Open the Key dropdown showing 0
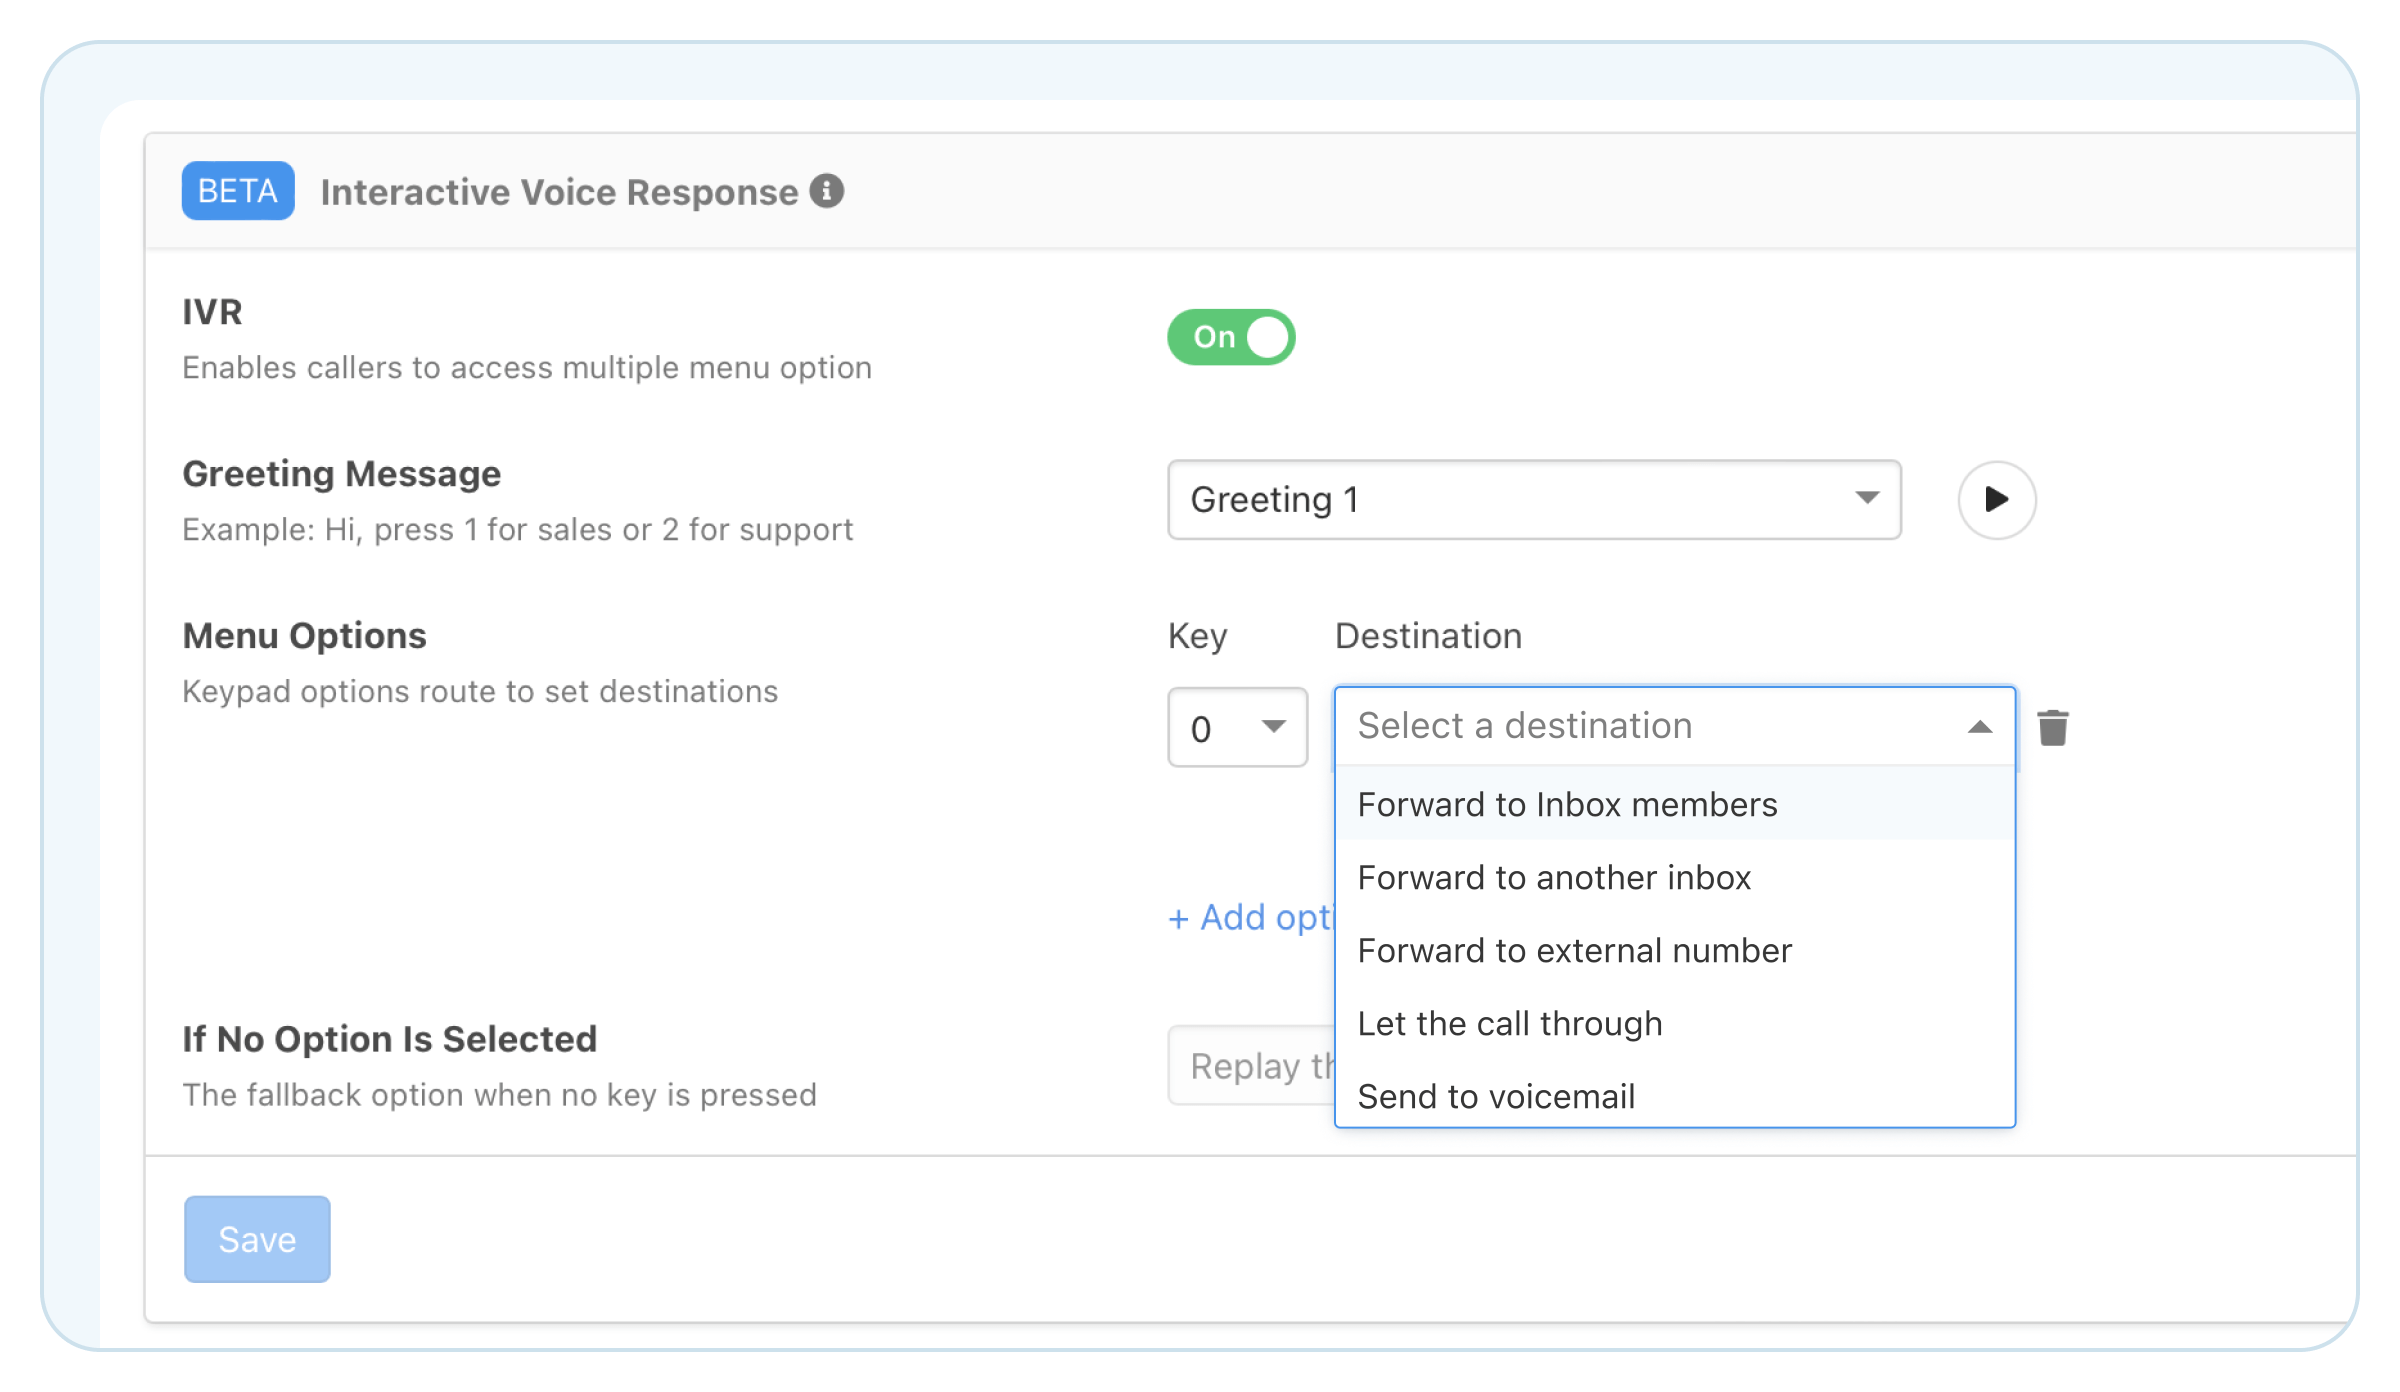 pyautogui.click(x=1237, y=728)
